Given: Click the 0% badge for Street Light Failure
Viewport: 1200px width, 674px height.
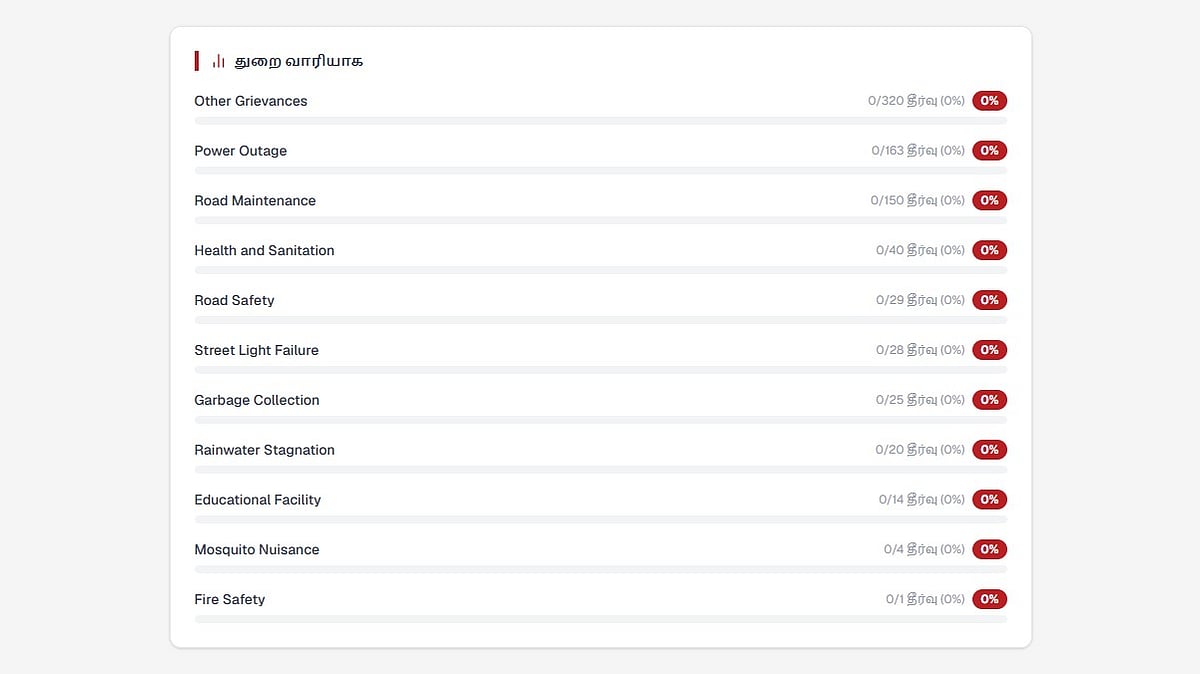Looking at the screenshot, I should tap(989, 350).
